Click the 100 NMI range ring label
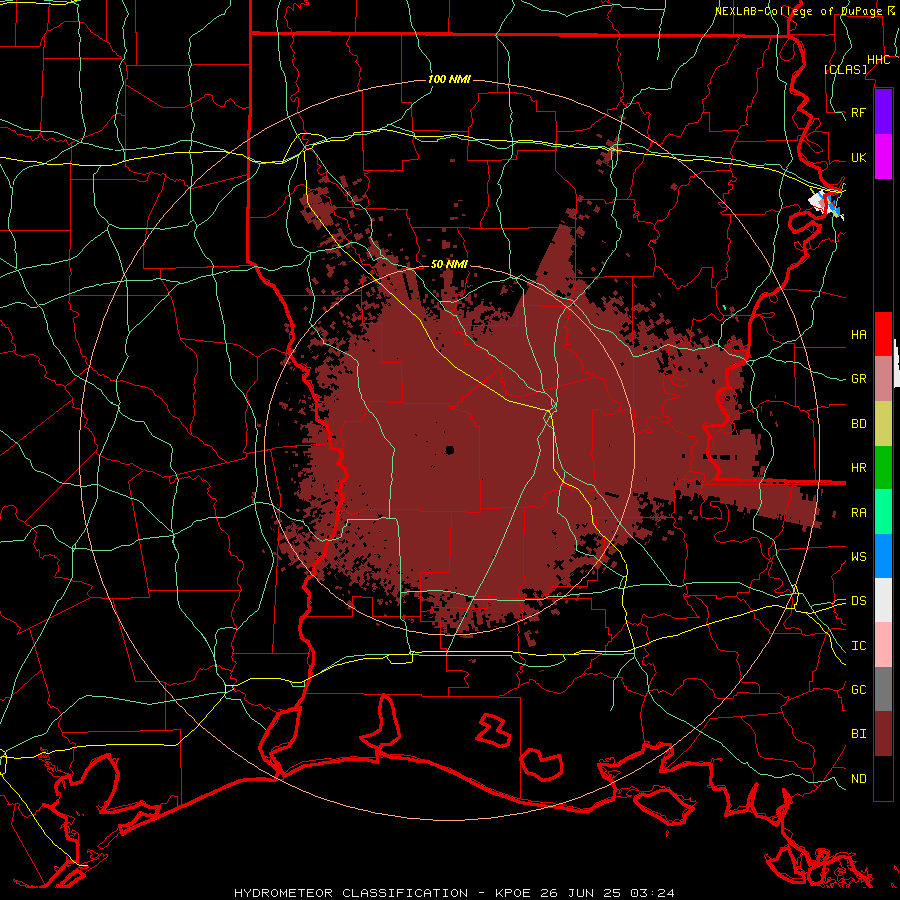Image resolution: width=900 pixels, height=900 pixels. click(x=449, y=79)
